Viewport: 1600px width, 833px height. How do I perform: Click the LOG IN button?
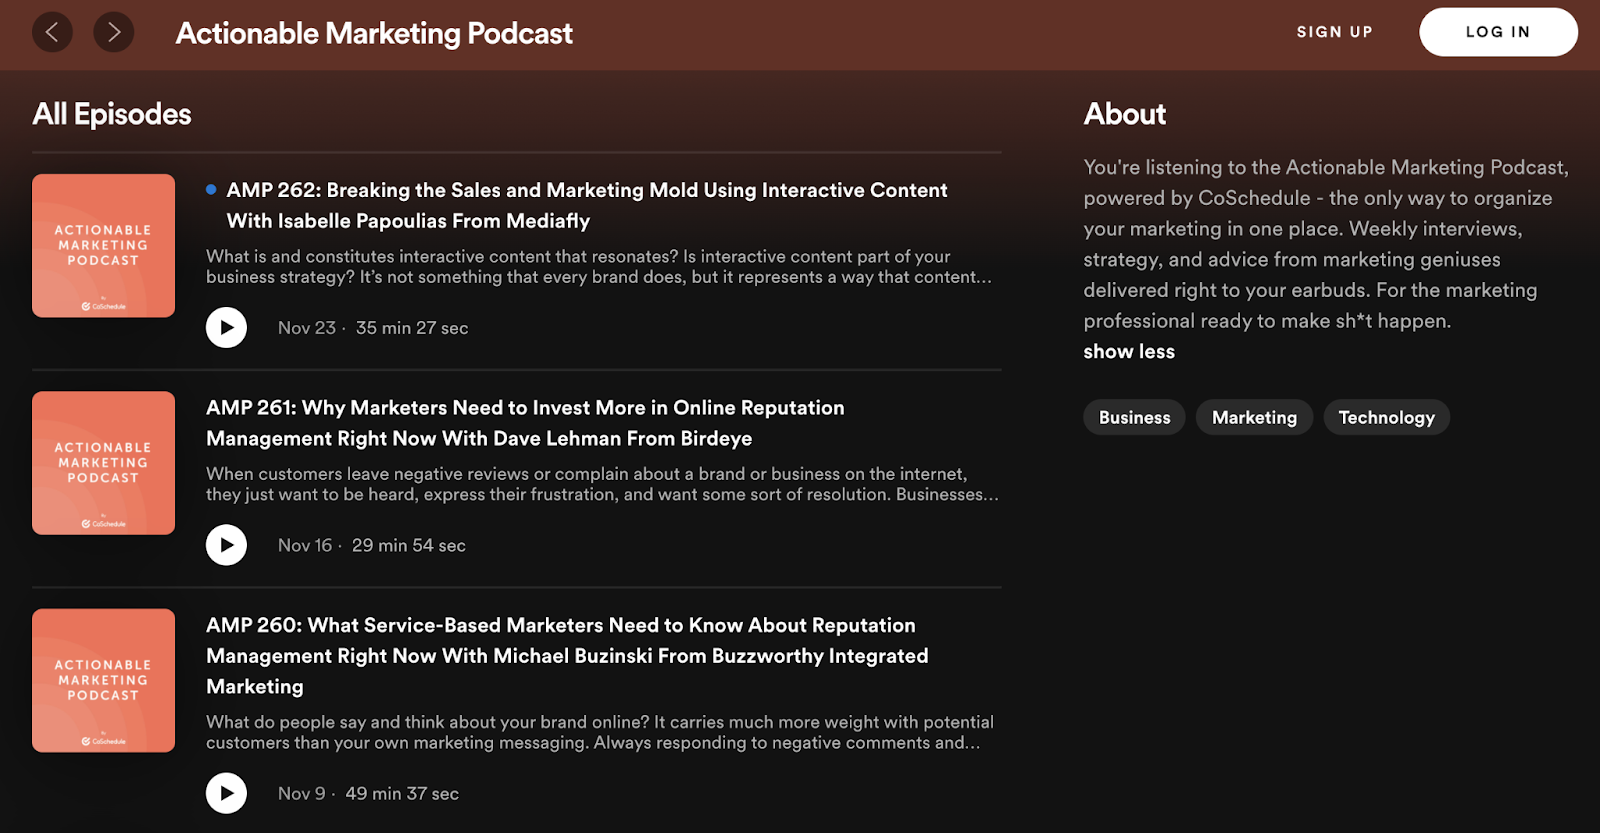(x=1498, y=32)
